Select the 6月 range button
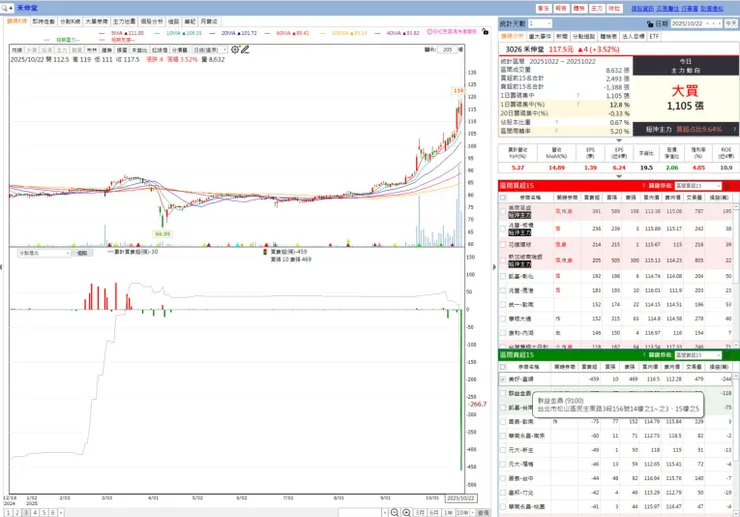This screenshot has width=740, height=517. click(434, 512)
